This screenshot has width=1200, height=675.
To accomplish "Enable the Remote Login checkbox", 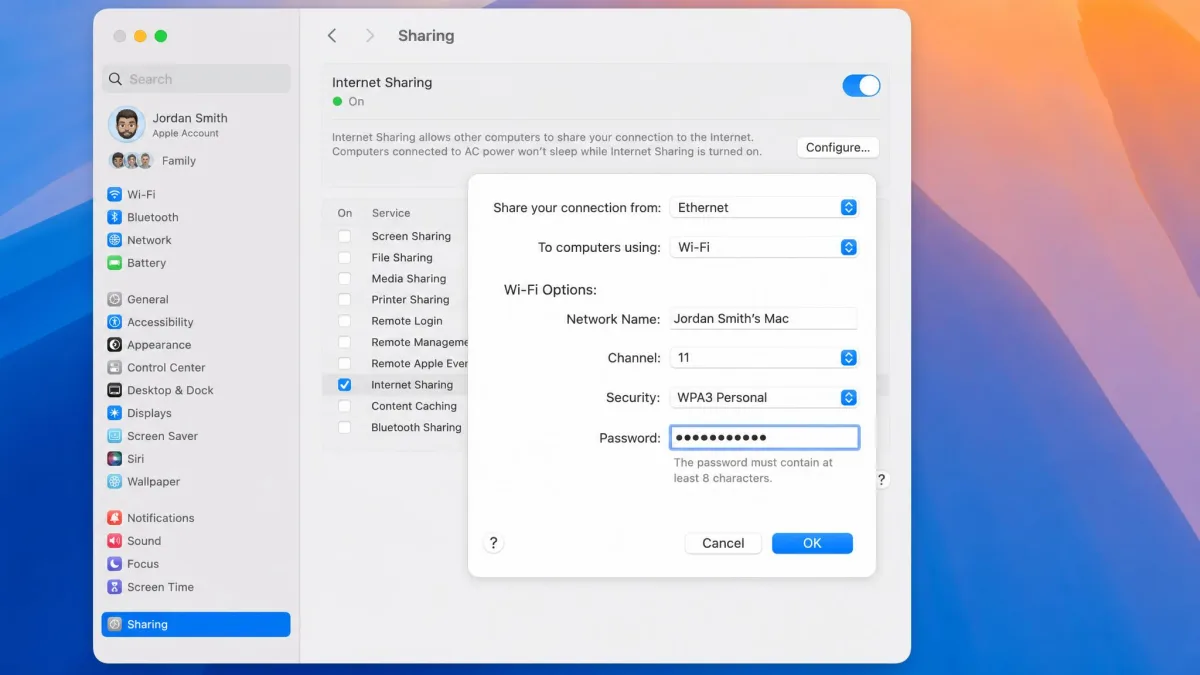I will point(345,321).
